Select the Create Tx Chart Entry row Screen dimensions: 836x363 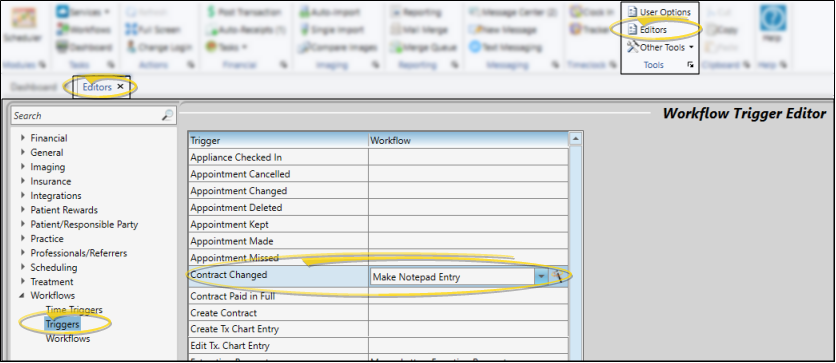[x=379, y=329]
